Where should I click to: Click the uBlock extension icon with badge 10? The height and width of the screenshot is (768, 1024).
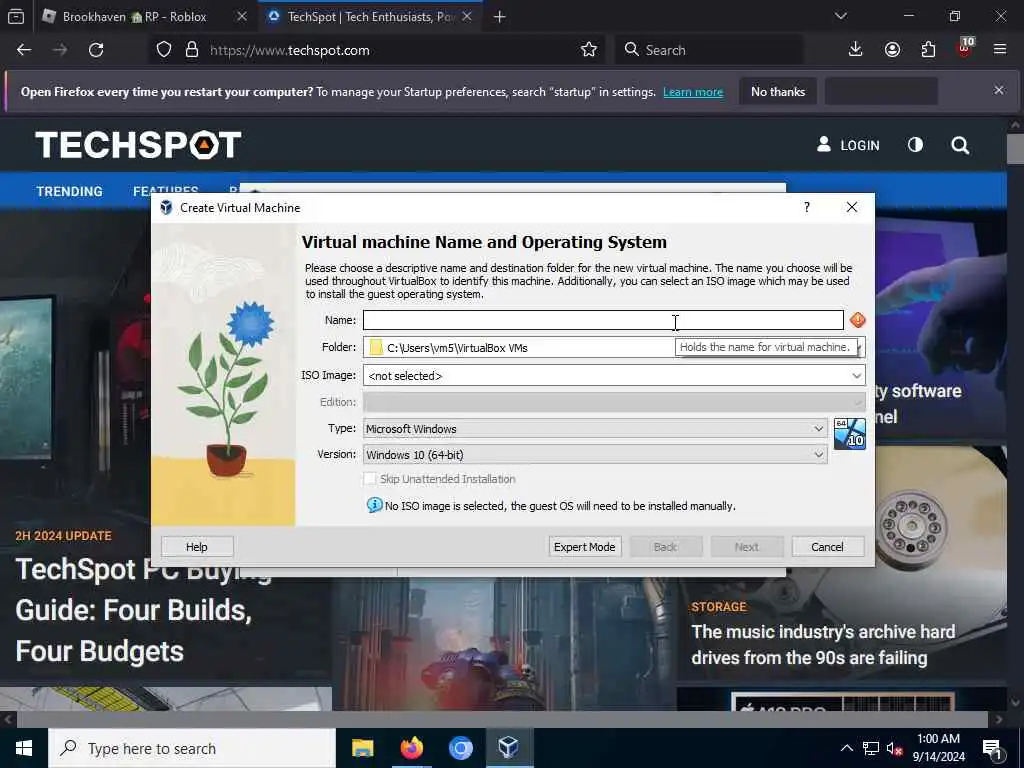pyautogui.click(x=965, y=48)
